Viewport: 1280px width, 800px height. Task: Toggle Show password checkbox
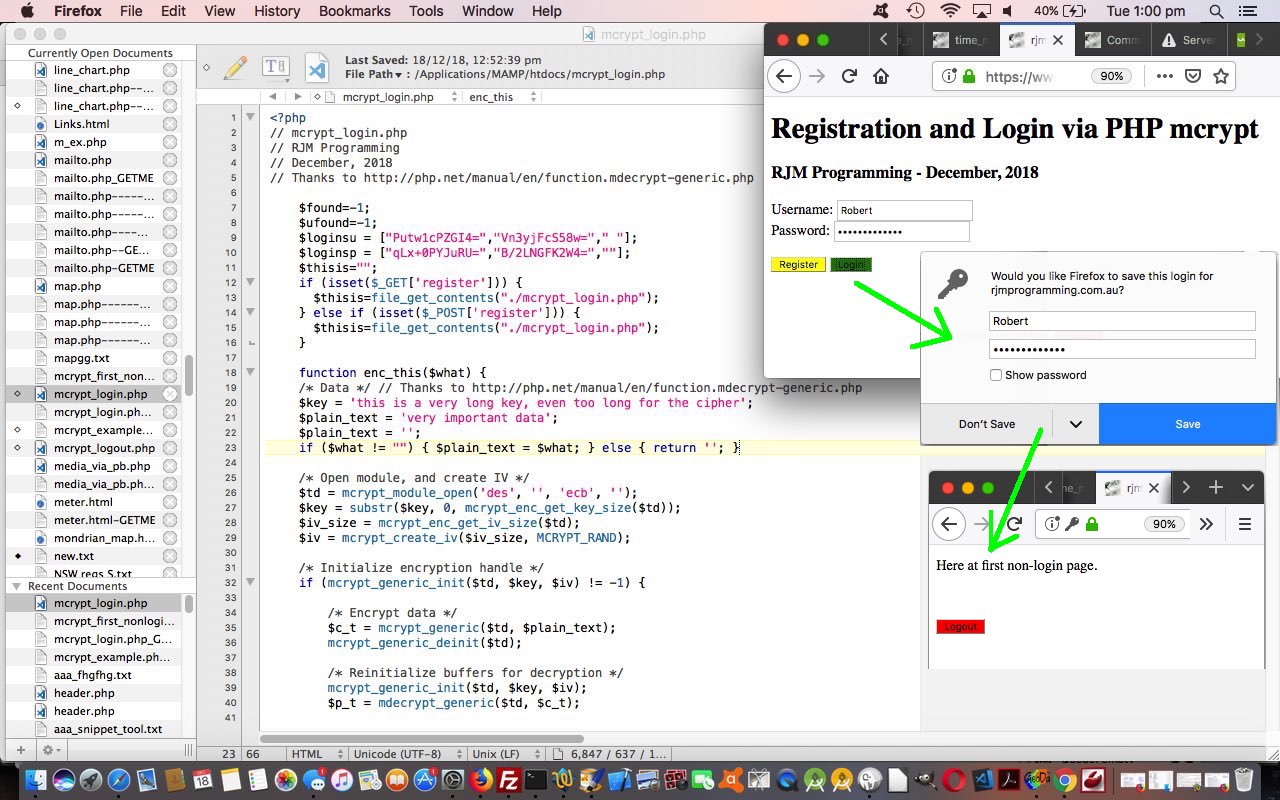point(996,375)
